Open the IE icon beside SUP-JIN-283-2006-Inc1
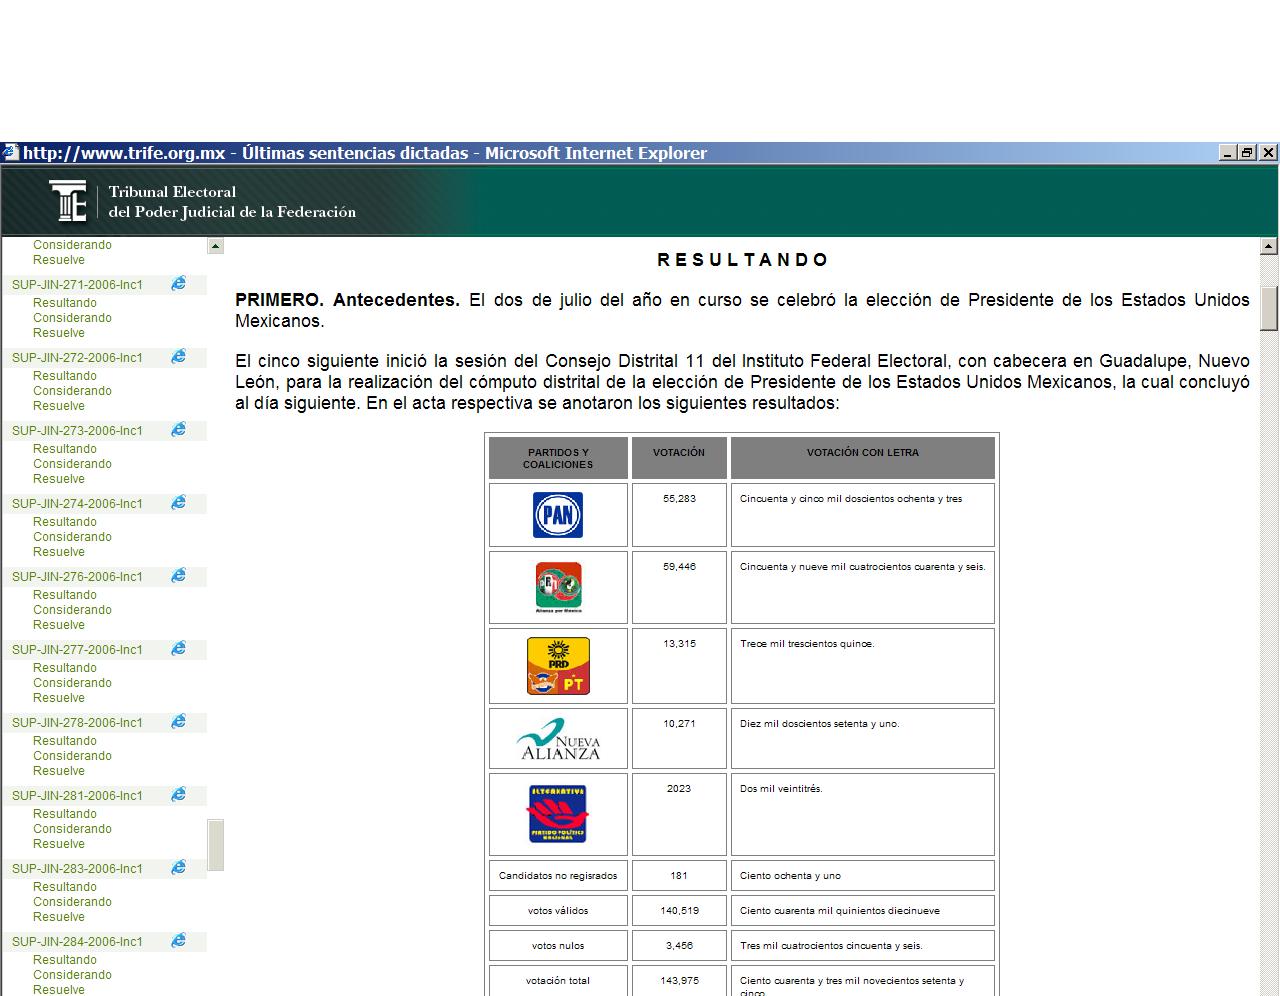1280x996 pixels. 178,868
